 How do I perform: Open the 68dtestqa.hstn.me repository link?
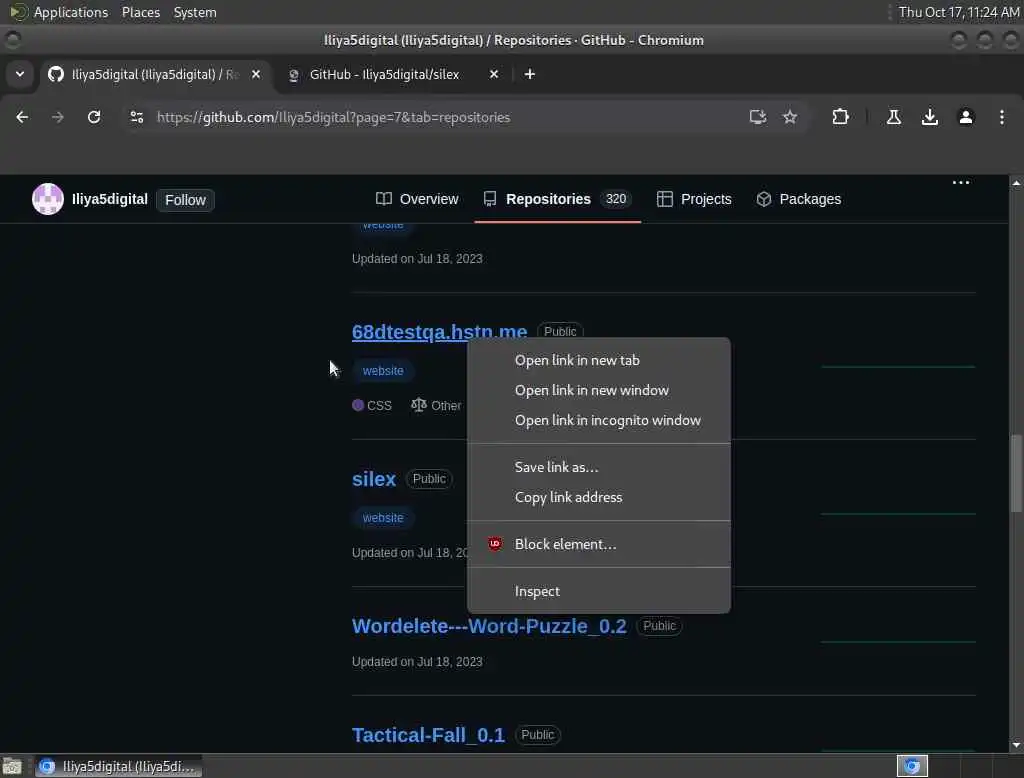pyautogui.click(x=440, y=332)
